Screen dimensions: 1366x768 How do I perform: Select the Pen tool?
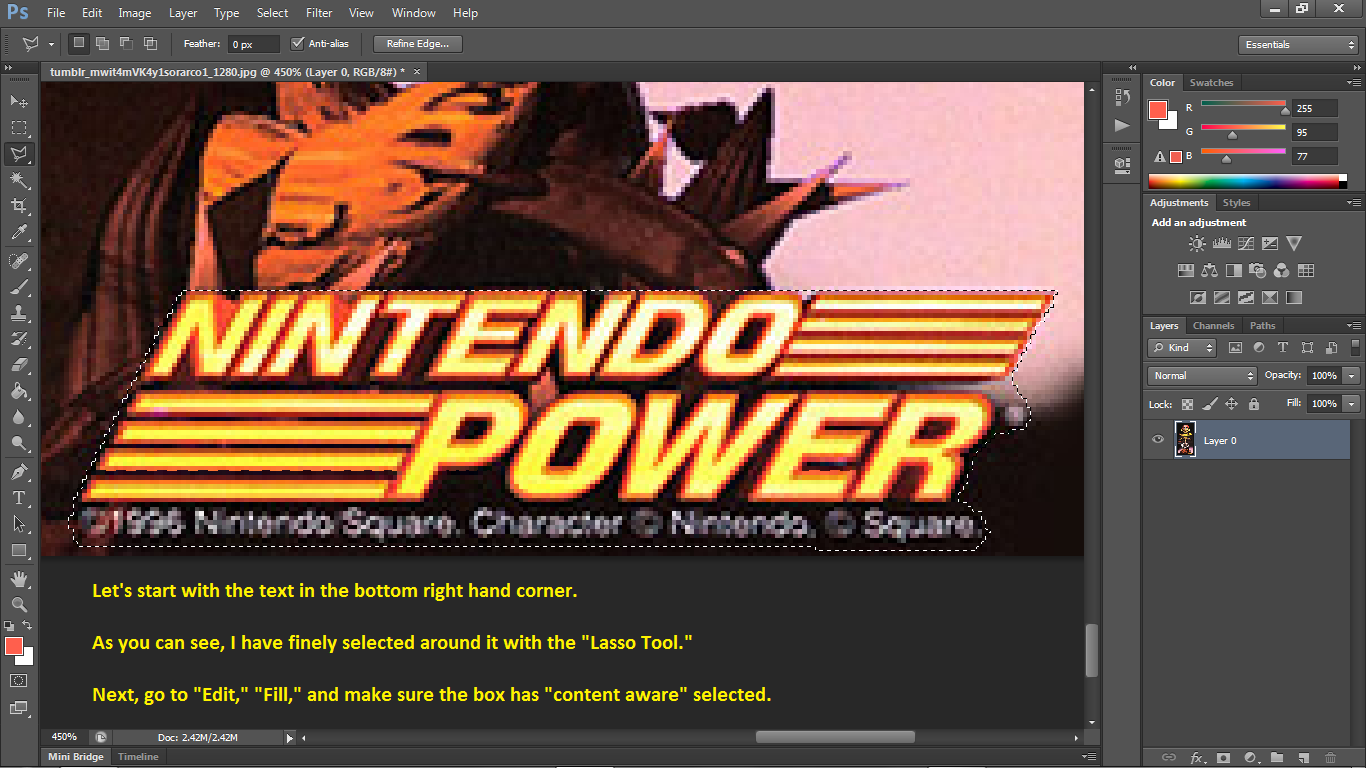point(19,472)
